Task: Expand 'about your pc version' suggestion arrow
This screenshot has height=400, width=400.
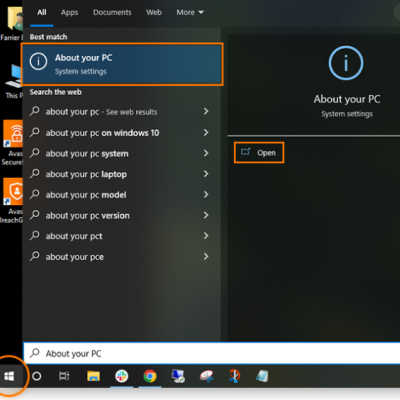Action: click(x=206, y=215)
